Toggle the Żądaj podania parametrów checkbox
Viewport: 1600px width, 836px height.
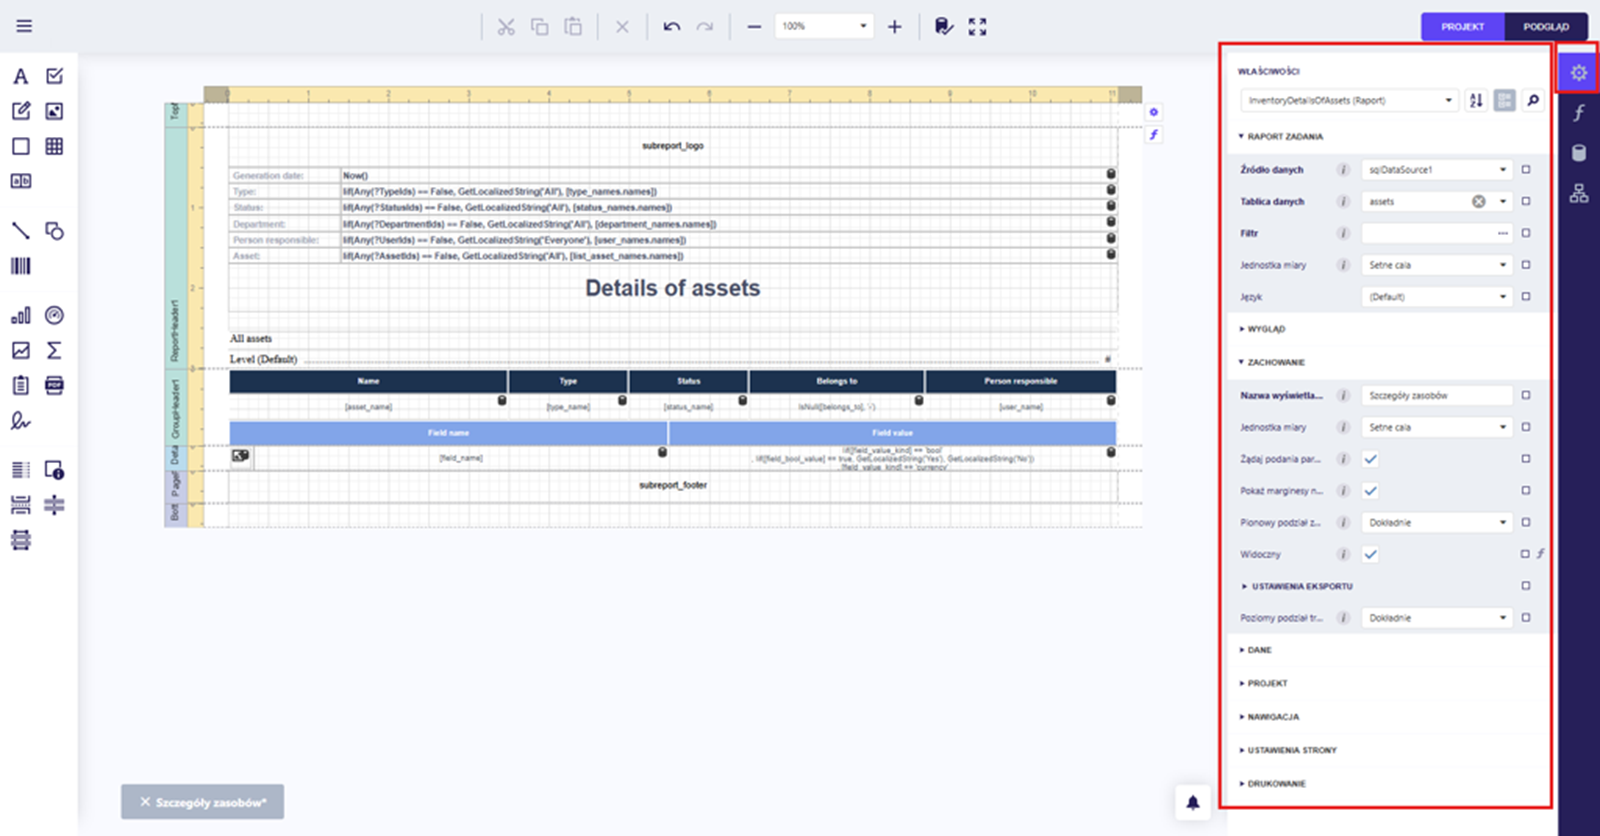coord(1370,459)
